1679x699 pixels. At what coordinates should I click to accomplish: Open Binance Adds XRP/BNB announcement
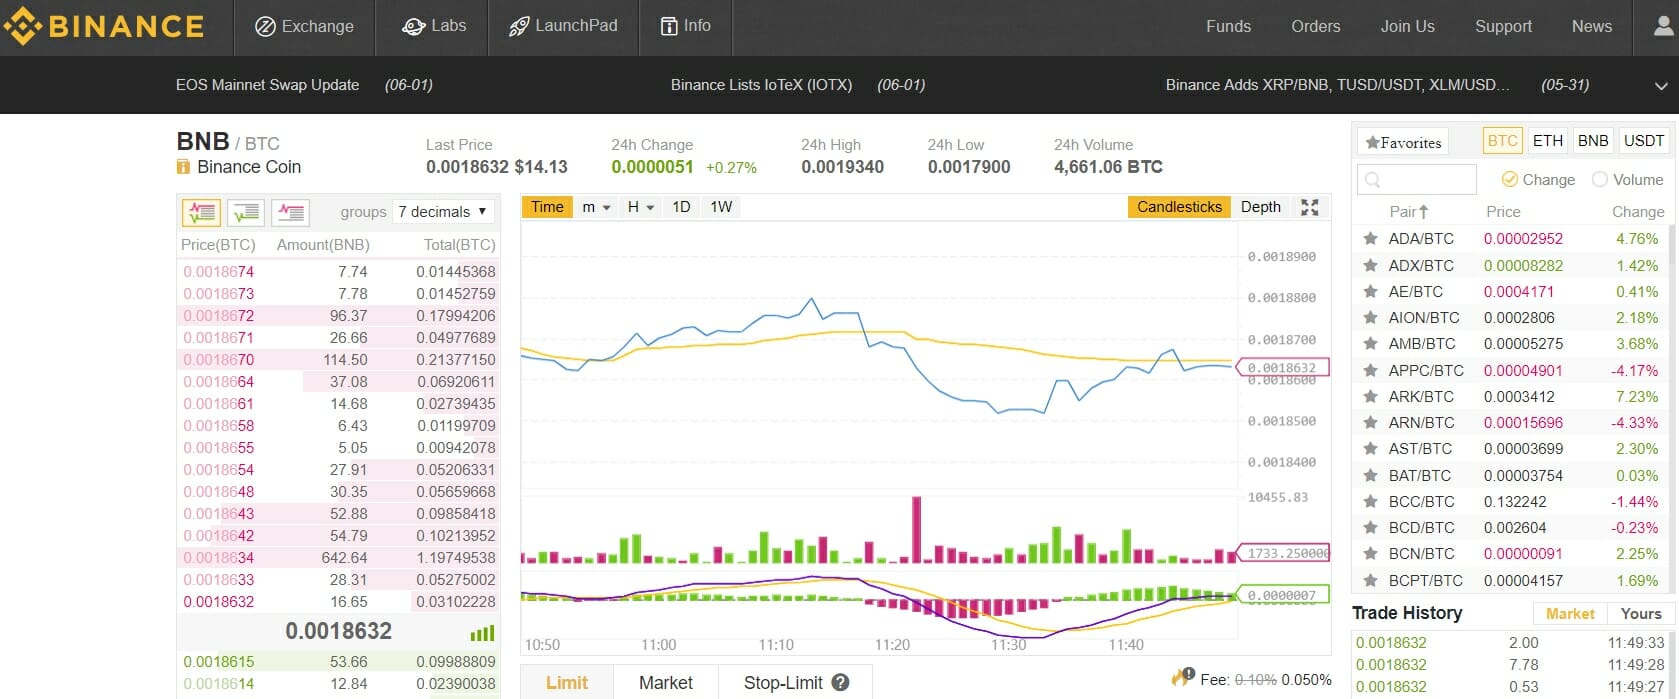pyautogui.click(x=1337, y=85)
